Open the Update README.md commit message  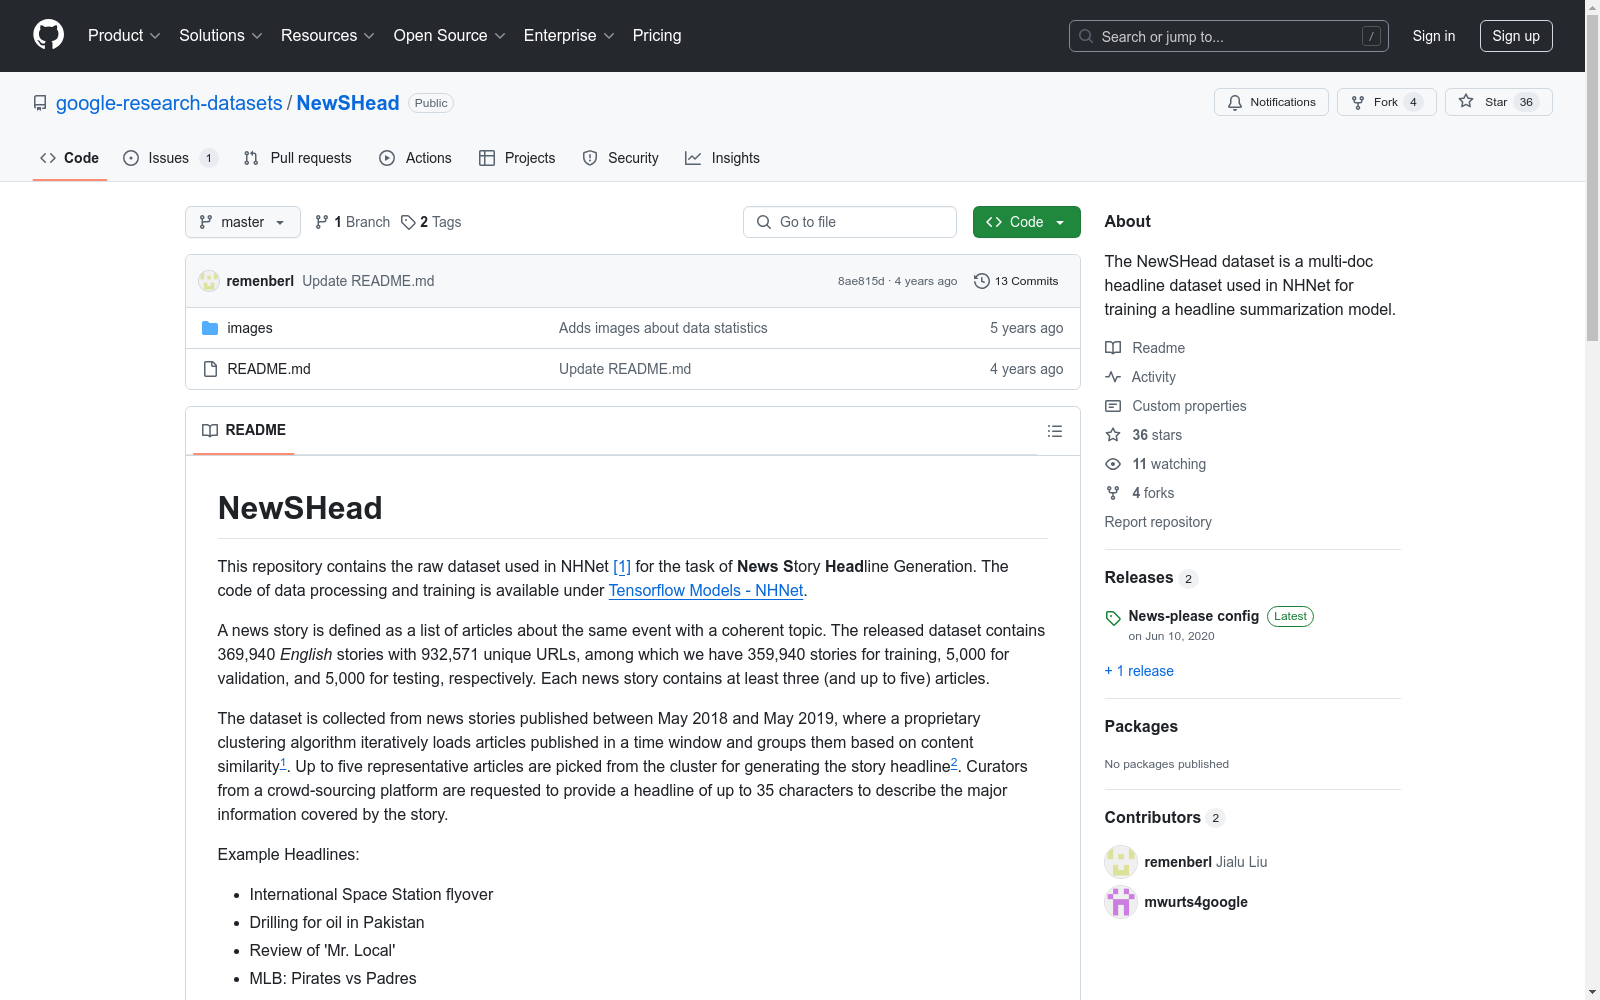(x=368, y=281)
